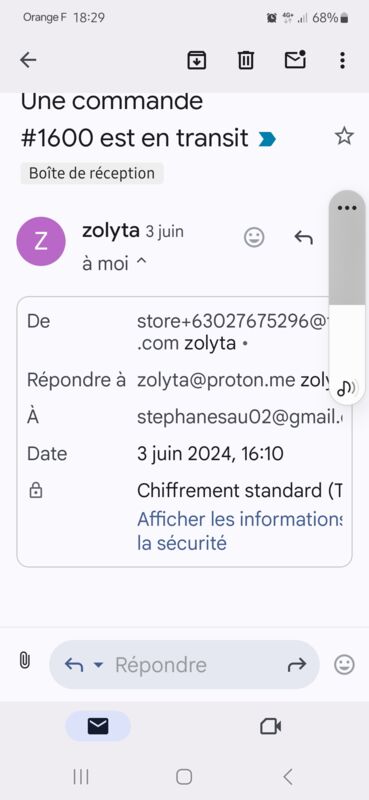Switch to the Meet video tab
This screenshot has width=369, height=800.
270,726
